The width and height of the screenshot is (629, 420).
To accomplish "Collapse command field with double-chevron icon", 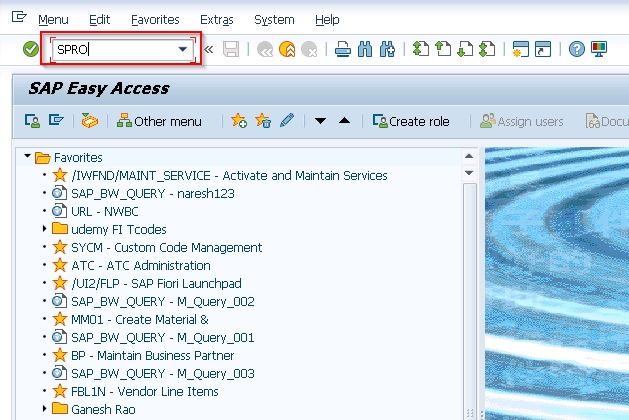I will 209,49.
